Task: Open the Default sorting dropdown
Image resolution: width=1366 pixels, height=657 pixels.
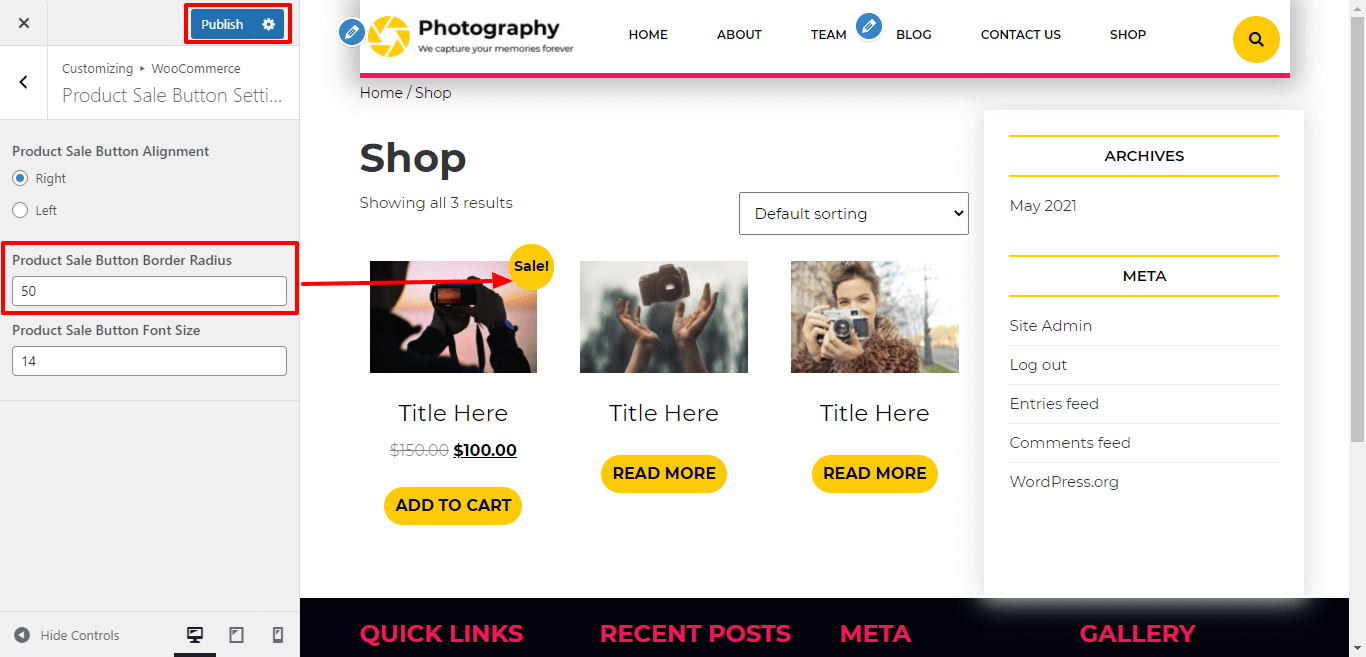Action: tap(854, 213)
